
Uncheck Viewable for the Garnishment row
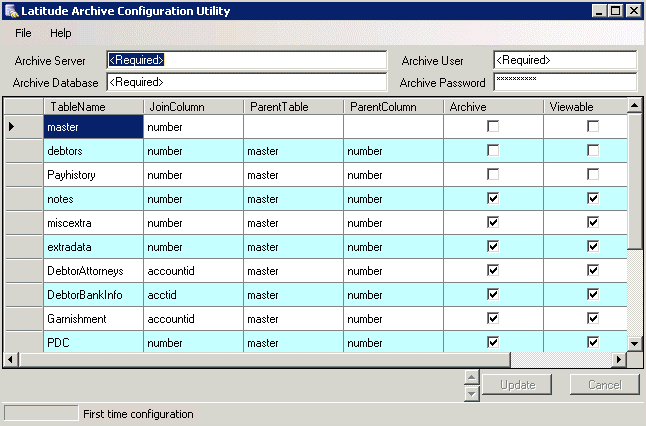593,318
